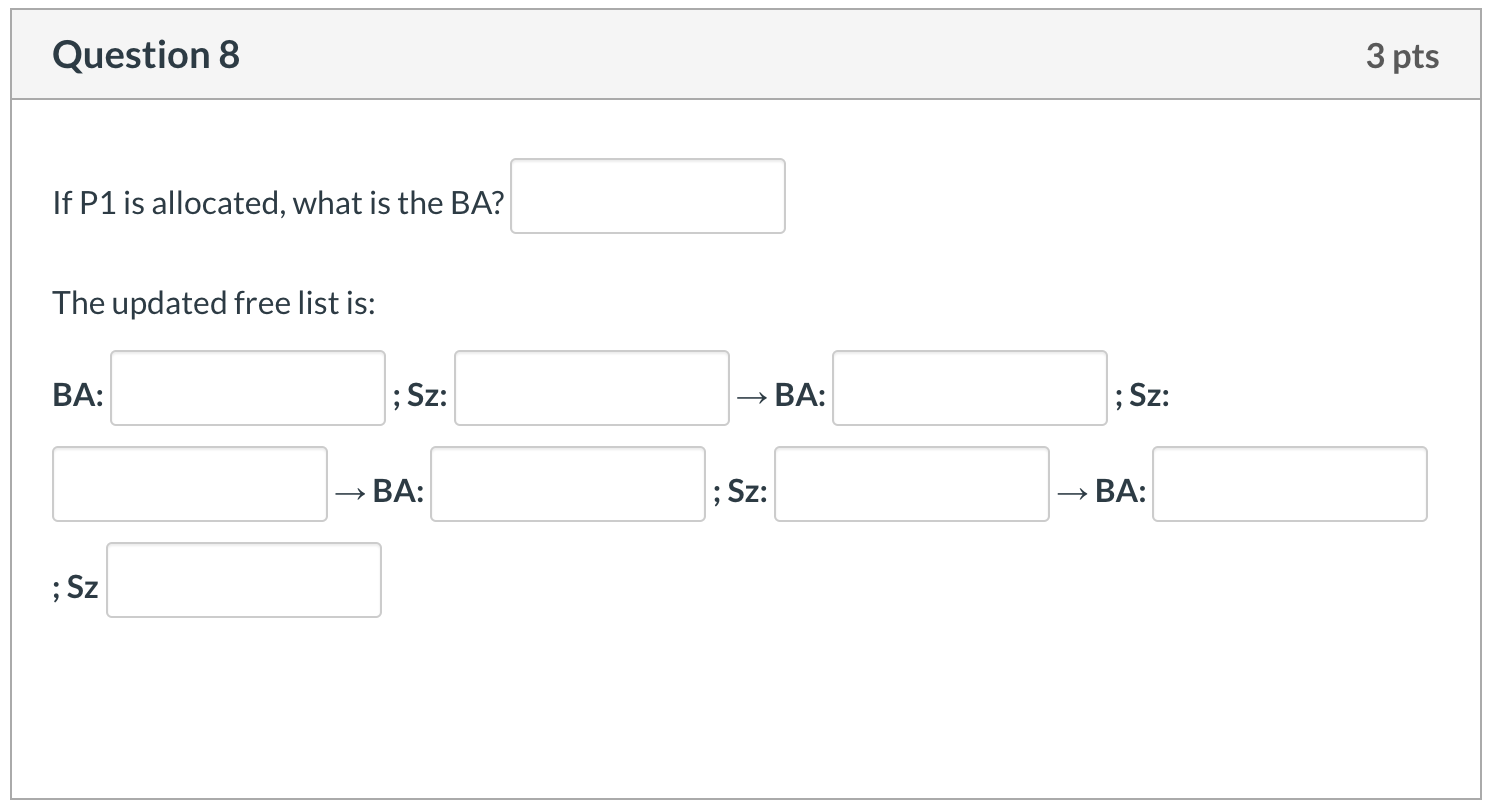Click 'The updated free list is:' text
1490x810 pixels.
pyautogui.click(x=214, y=302)
